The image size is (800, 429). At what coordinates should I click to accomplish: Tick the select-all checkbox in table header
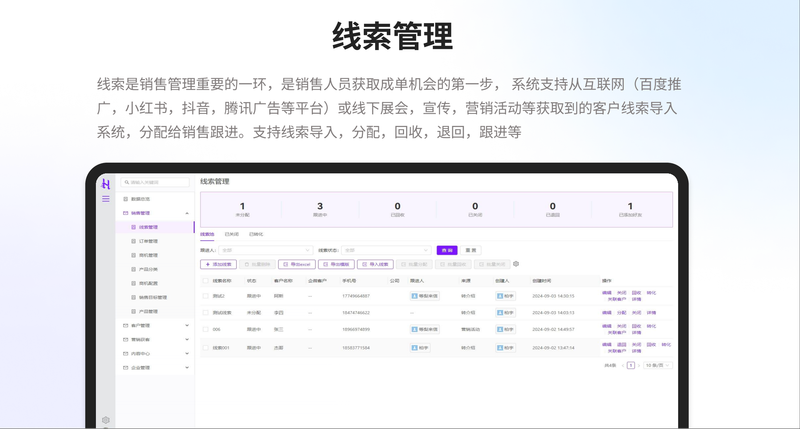coord(206,281)
